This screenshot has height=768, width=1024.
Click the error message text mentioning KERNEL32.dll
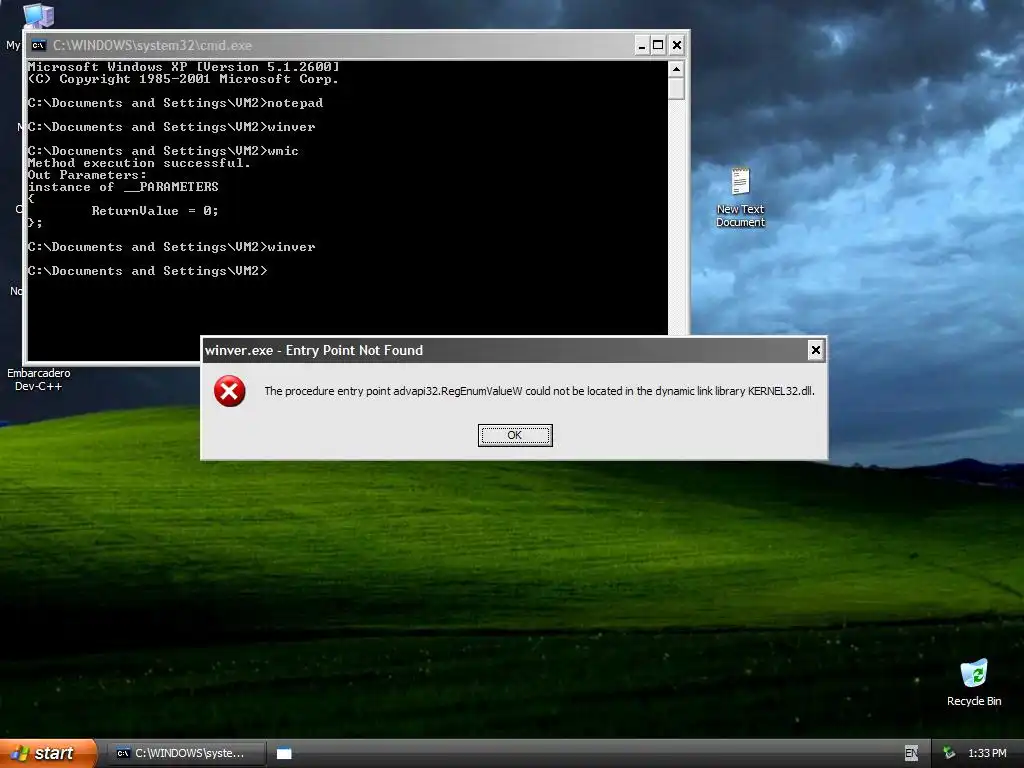pyautogui.click(x=539, y=391)
